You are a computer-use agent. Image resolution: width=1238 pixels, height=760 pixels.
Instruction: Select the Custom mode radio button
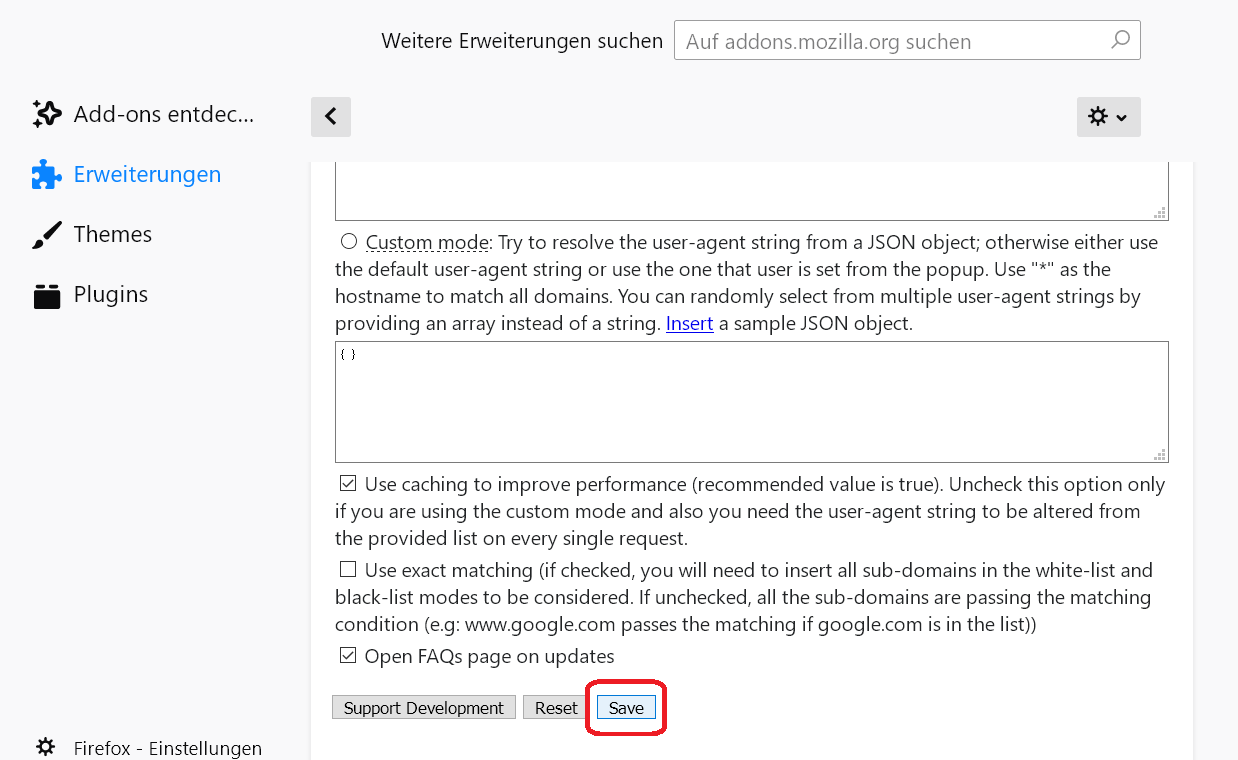pos(349,241)
